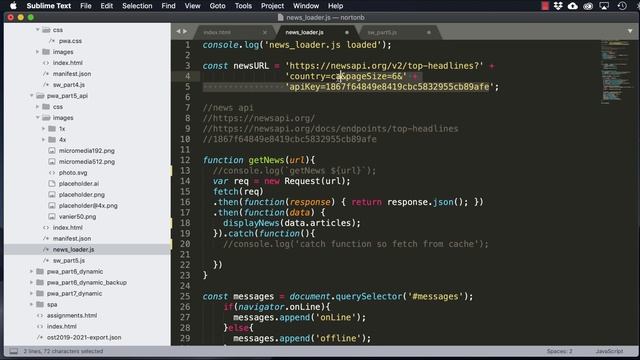Open sw_part5.js in the sidebar
This screenshot has height=360, width=640.
(x=69, y=260)
